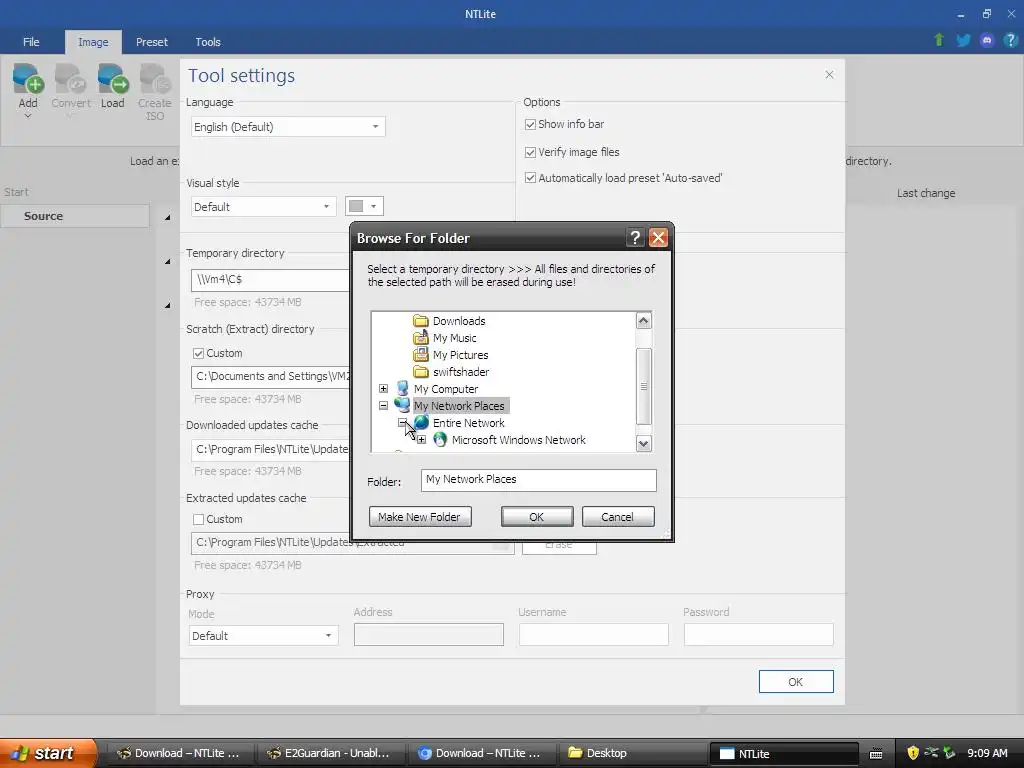Image resolution: width=1024 pixels, height=768 pixels.
Task: Click OK in Browse For Folder dialog
Action: (537, 517)
